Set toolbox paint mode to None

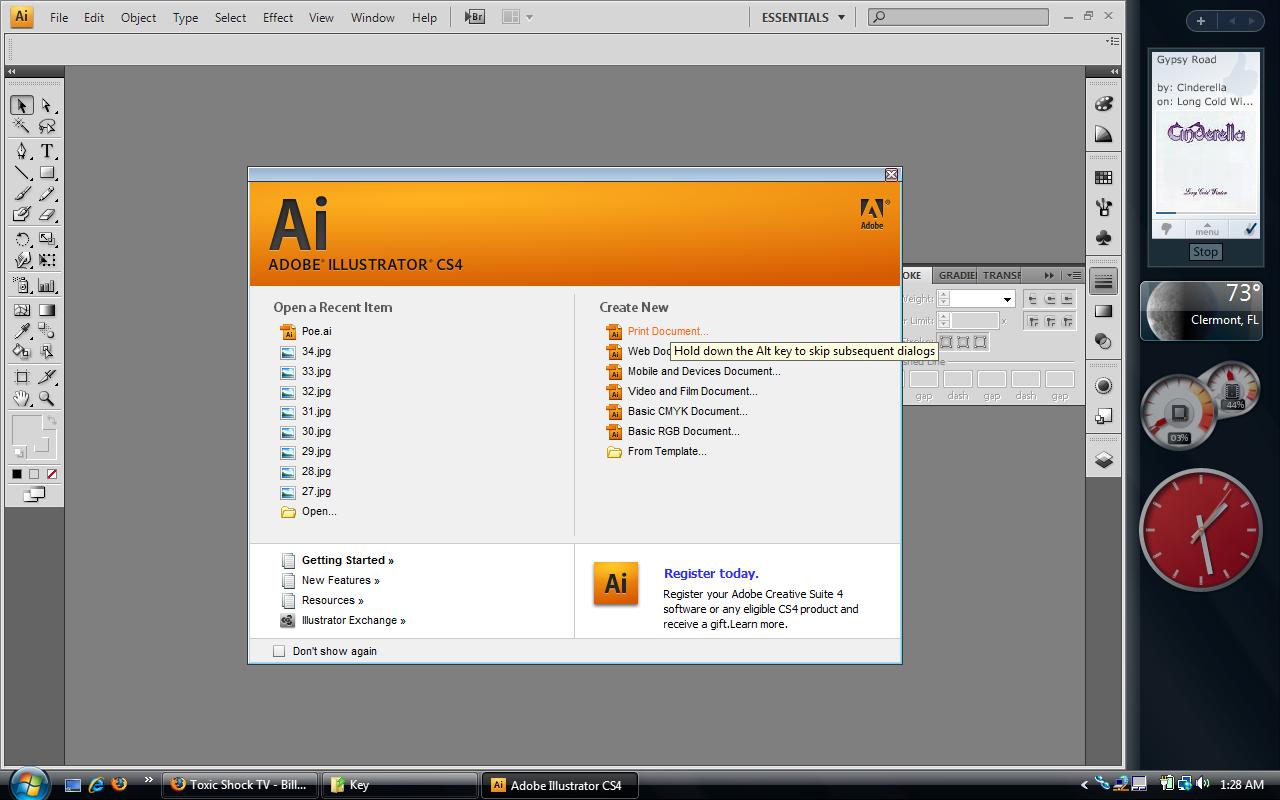tap(51, 474)
